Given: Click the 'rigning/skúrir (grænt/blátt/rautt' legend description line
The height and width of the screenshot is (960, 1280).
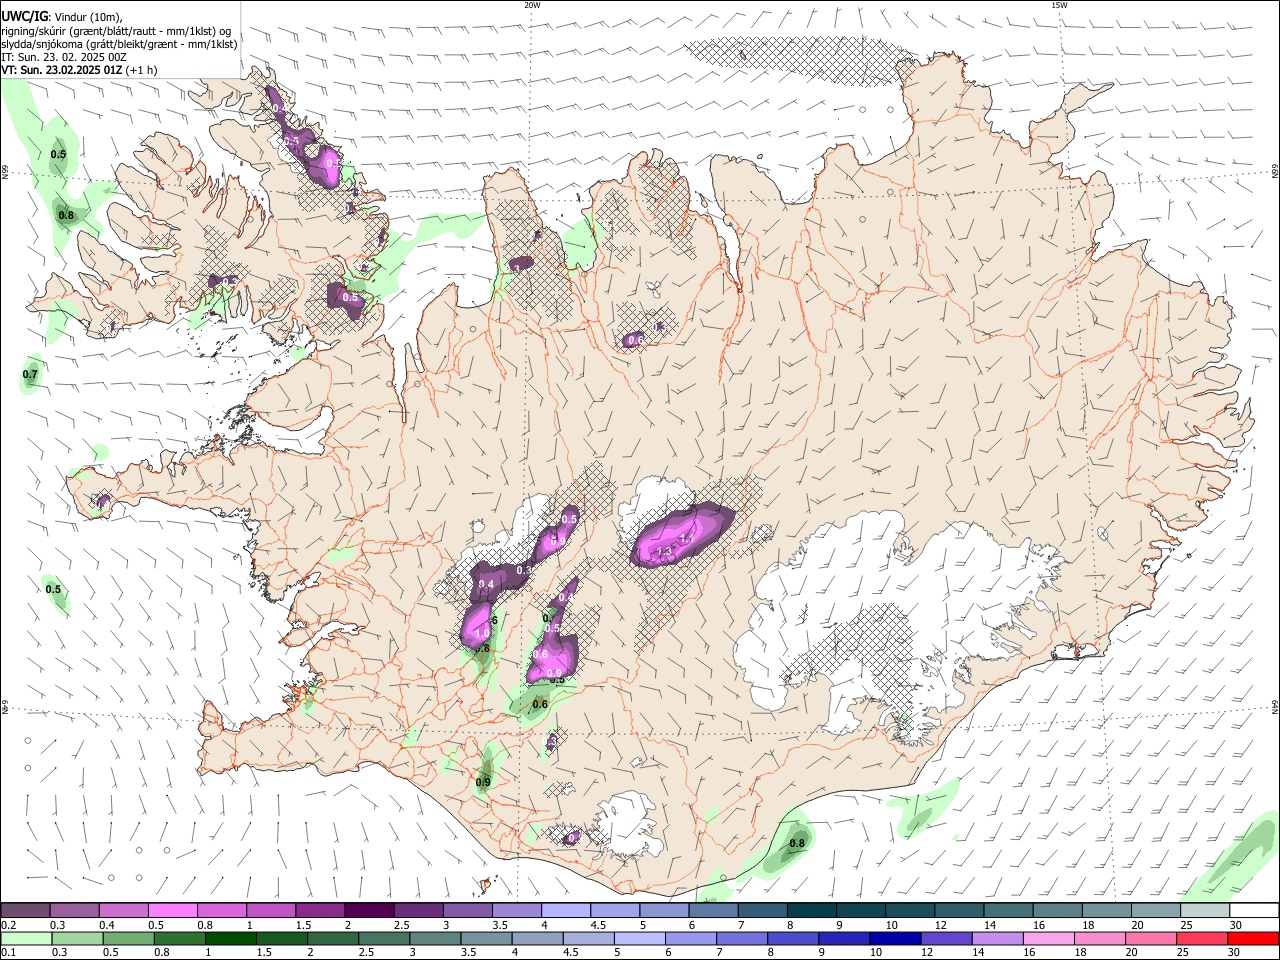Looking at the screenshot, I should [116, 30].
